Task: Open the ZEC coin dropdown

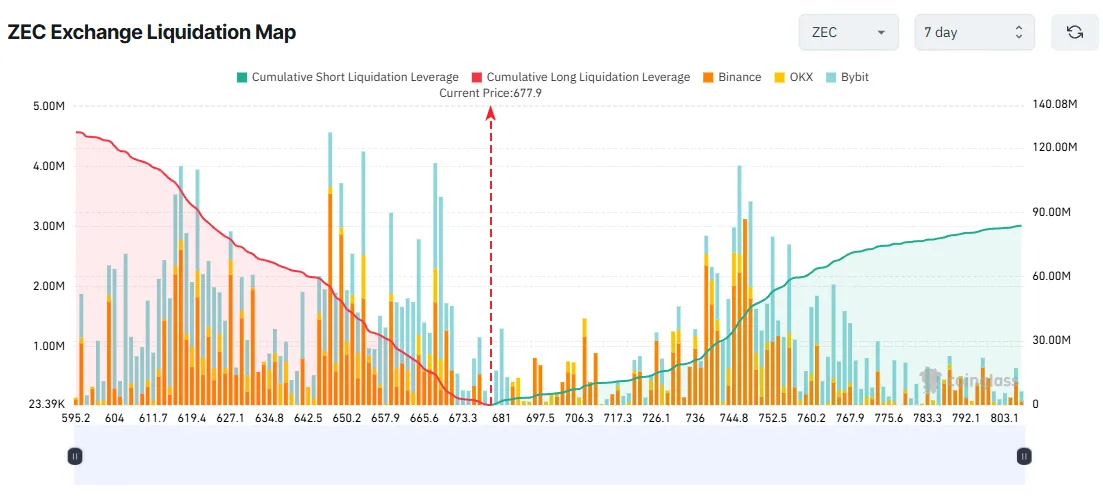Action: [x=849, y=32]
